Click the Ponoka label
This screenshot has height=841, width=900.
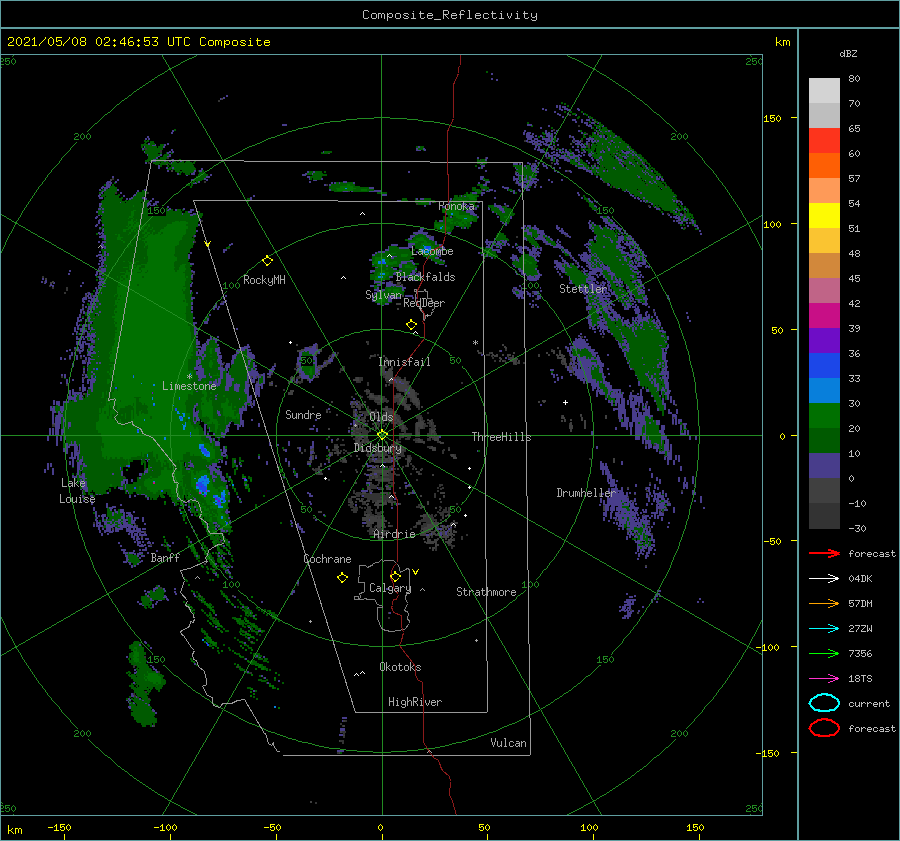456,206
